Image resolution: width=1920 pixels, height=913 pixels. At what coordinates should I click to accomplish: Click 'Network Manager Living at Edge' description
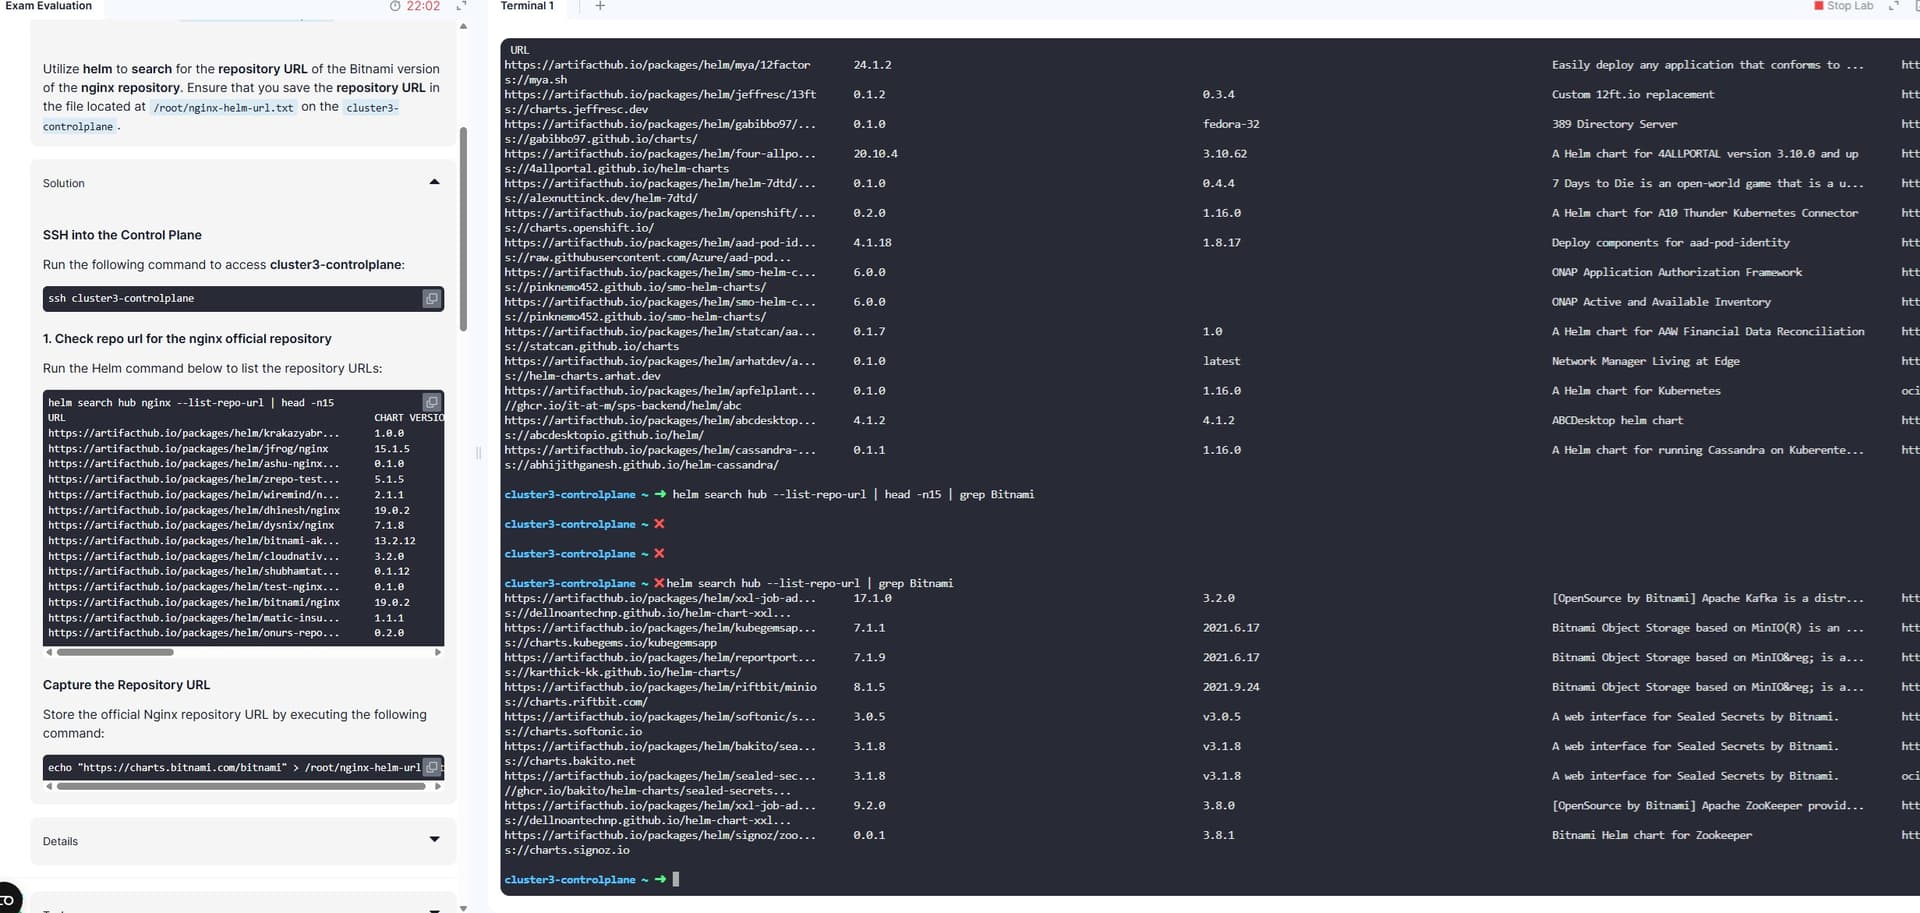coord(1645,361)
